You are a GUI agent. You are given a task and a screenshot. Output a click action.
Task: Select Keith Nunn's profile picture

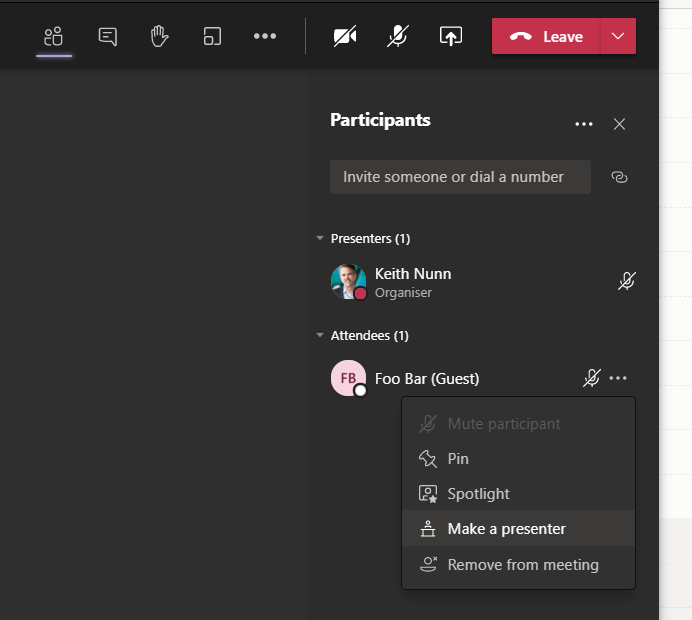[348, 282]
